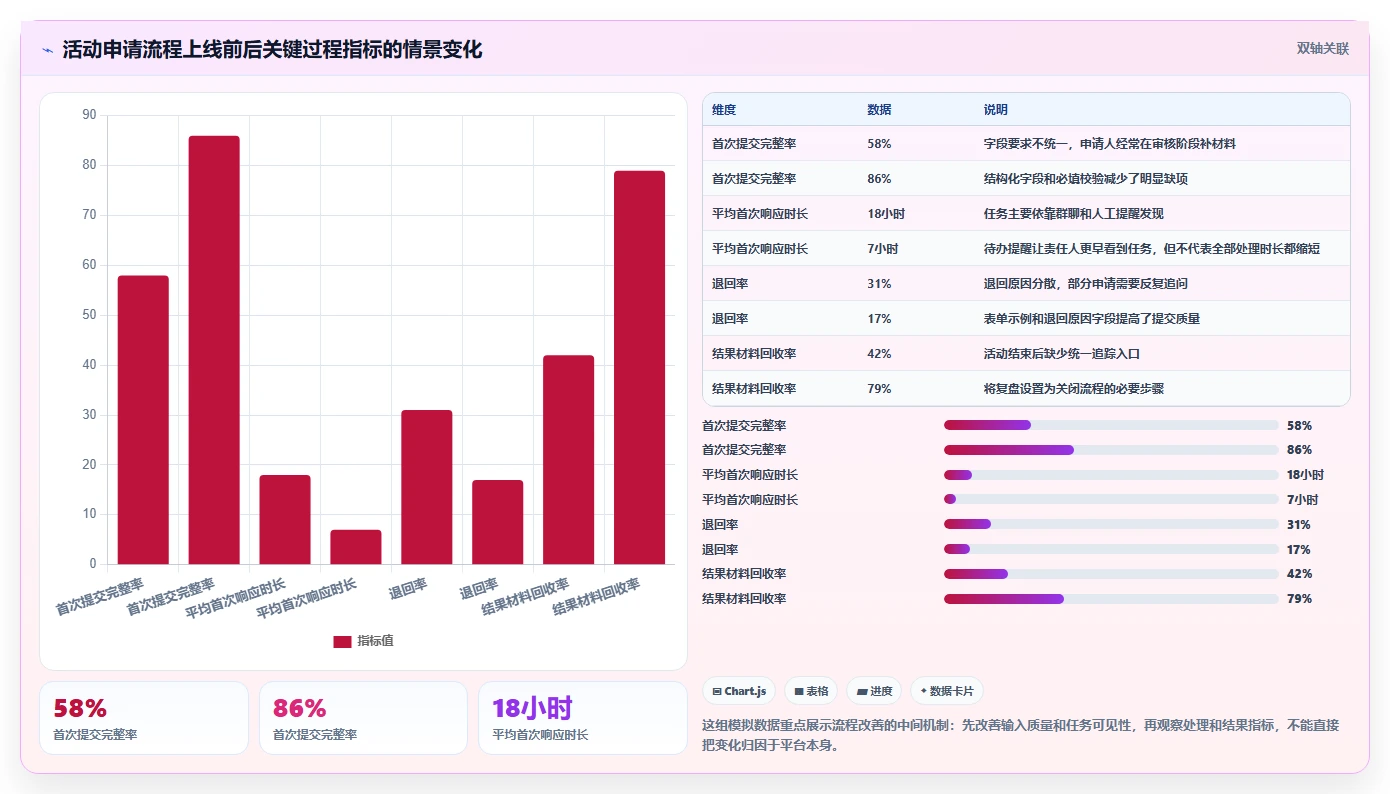Click the chart bar reaching value 58
Viewport: 1390px width, 794px height.
click(143, 420)
